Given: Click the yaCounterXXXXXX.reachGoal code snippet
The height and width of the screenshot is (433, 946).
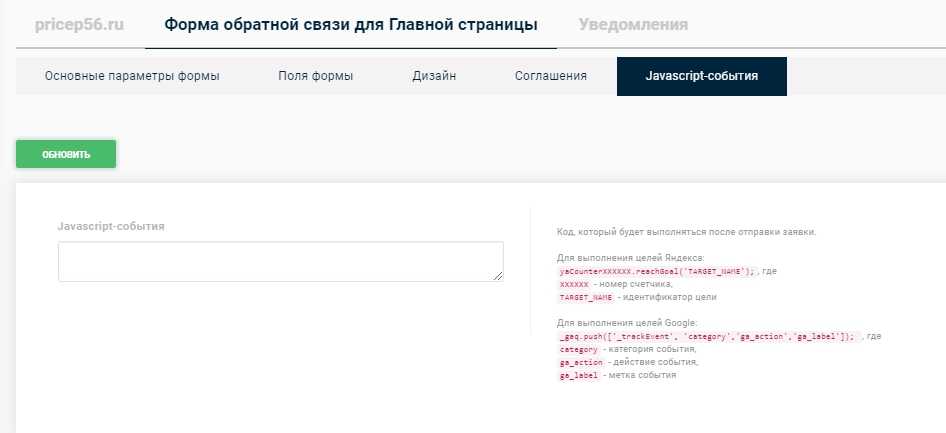Looking at the screenshot, I should 657,271.
